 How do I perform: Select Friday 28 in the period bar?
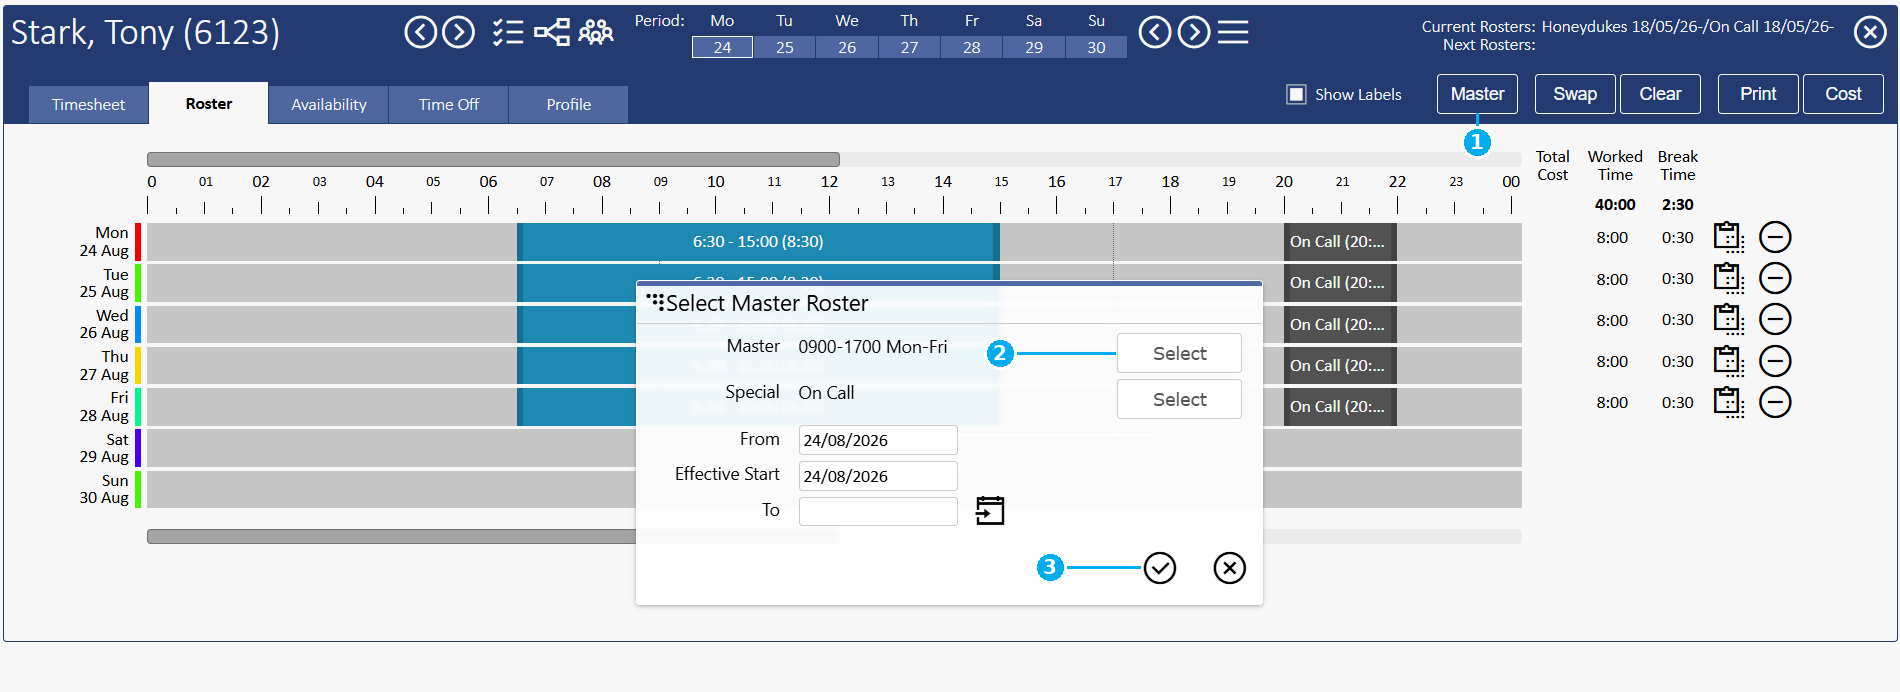click(972, 47)
